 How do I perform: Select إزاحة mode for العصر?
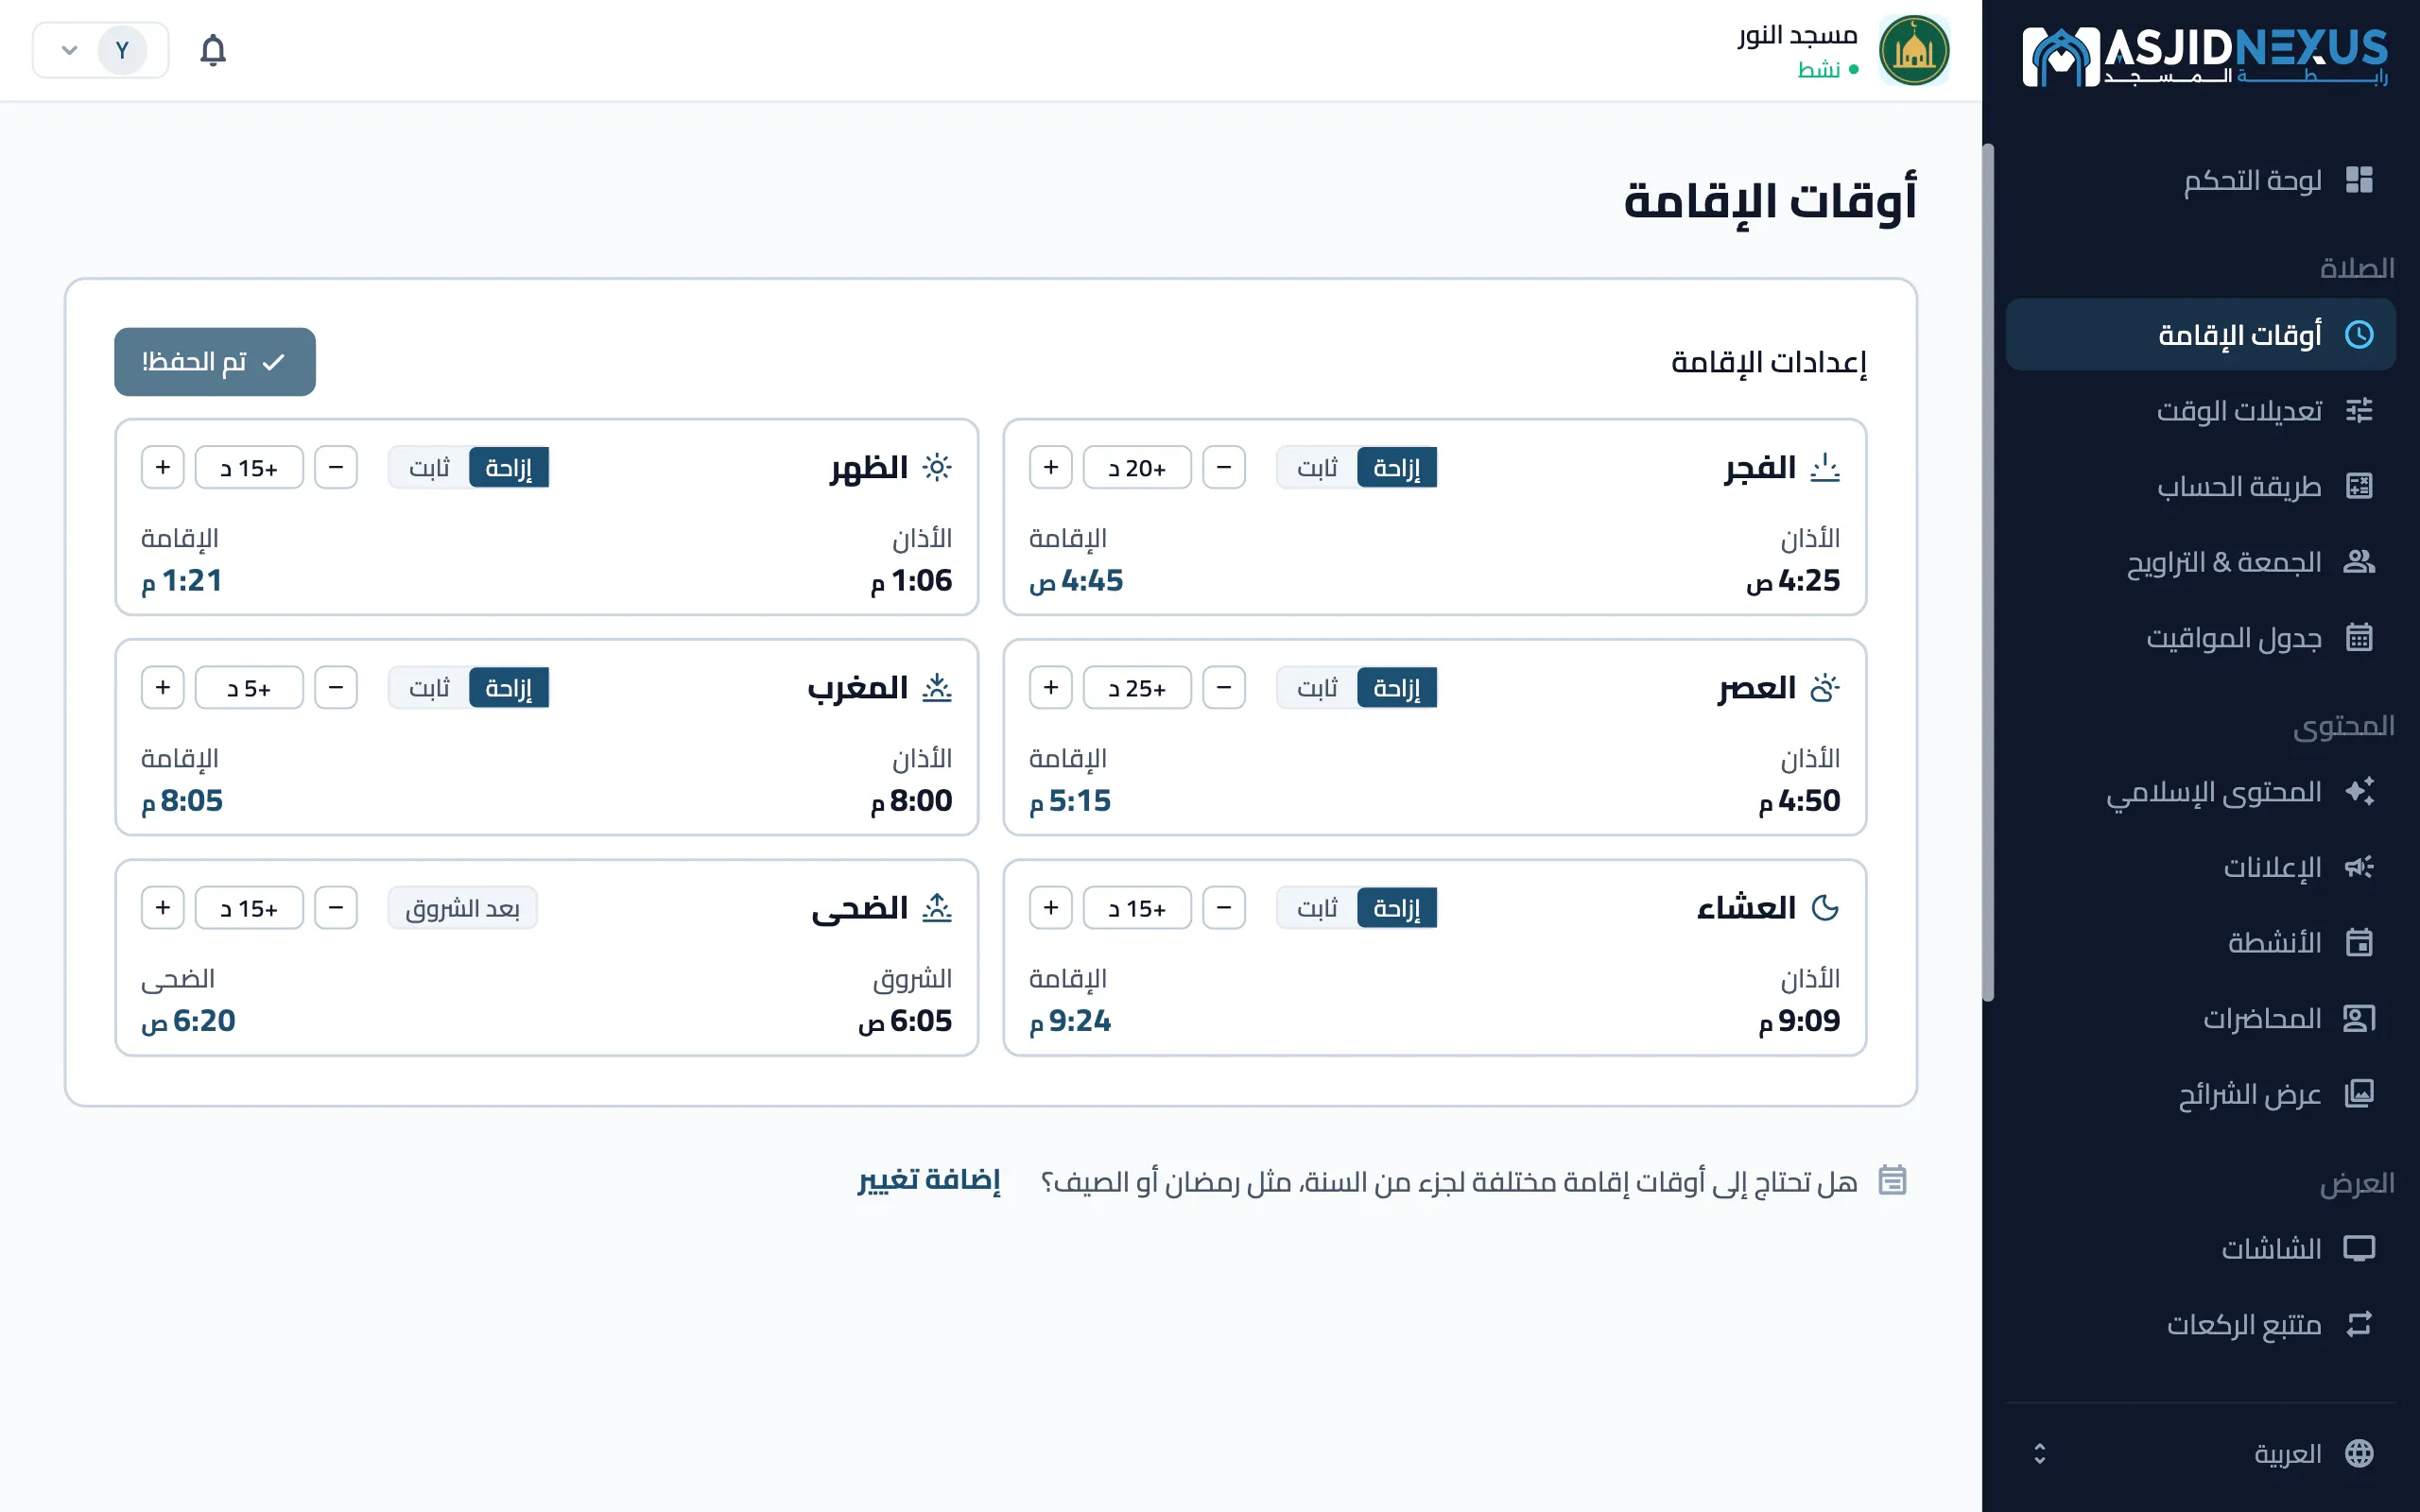[x=1396, y=688]
